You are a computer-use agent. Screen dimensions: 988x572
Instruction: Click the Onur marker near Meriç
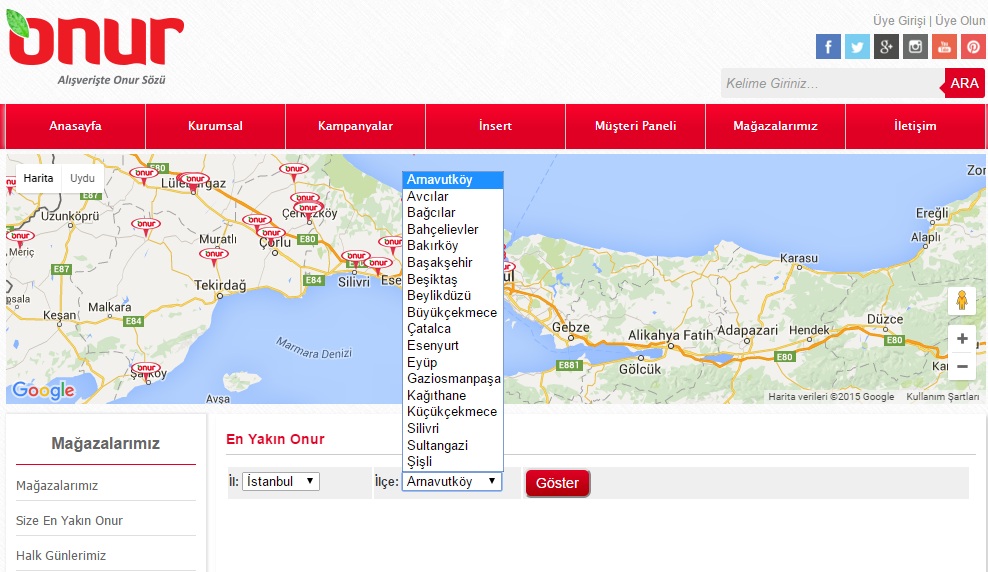[x=20, y=238]
